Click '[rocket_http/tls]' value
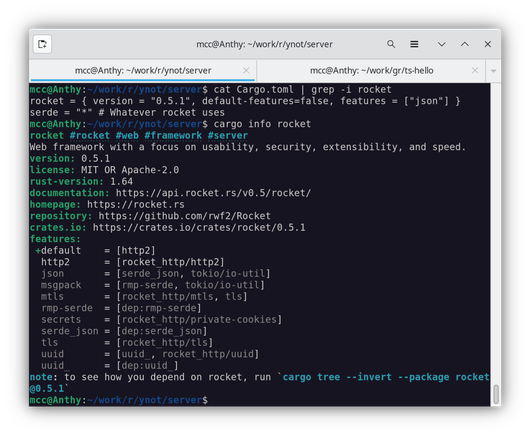This screenshot has height=435, width=530. coord(165,342)
